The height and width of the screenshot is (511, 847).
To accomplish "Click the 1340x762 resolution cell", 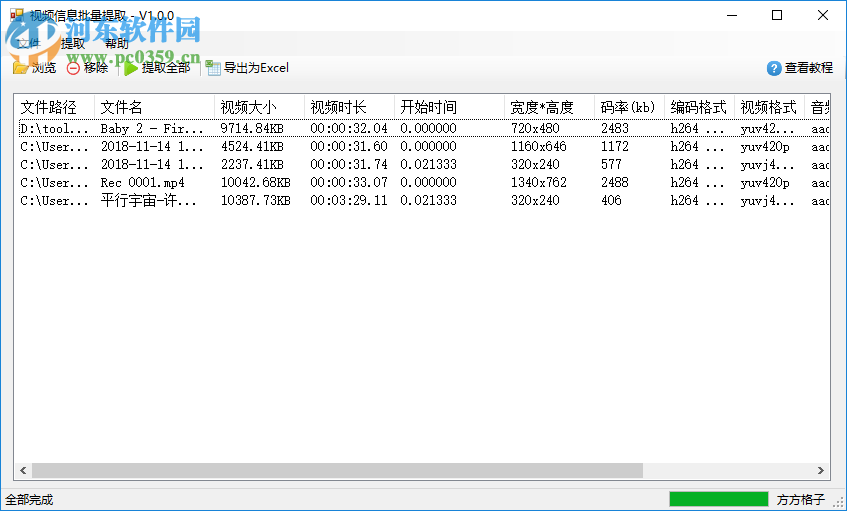I will click(539, 183).
